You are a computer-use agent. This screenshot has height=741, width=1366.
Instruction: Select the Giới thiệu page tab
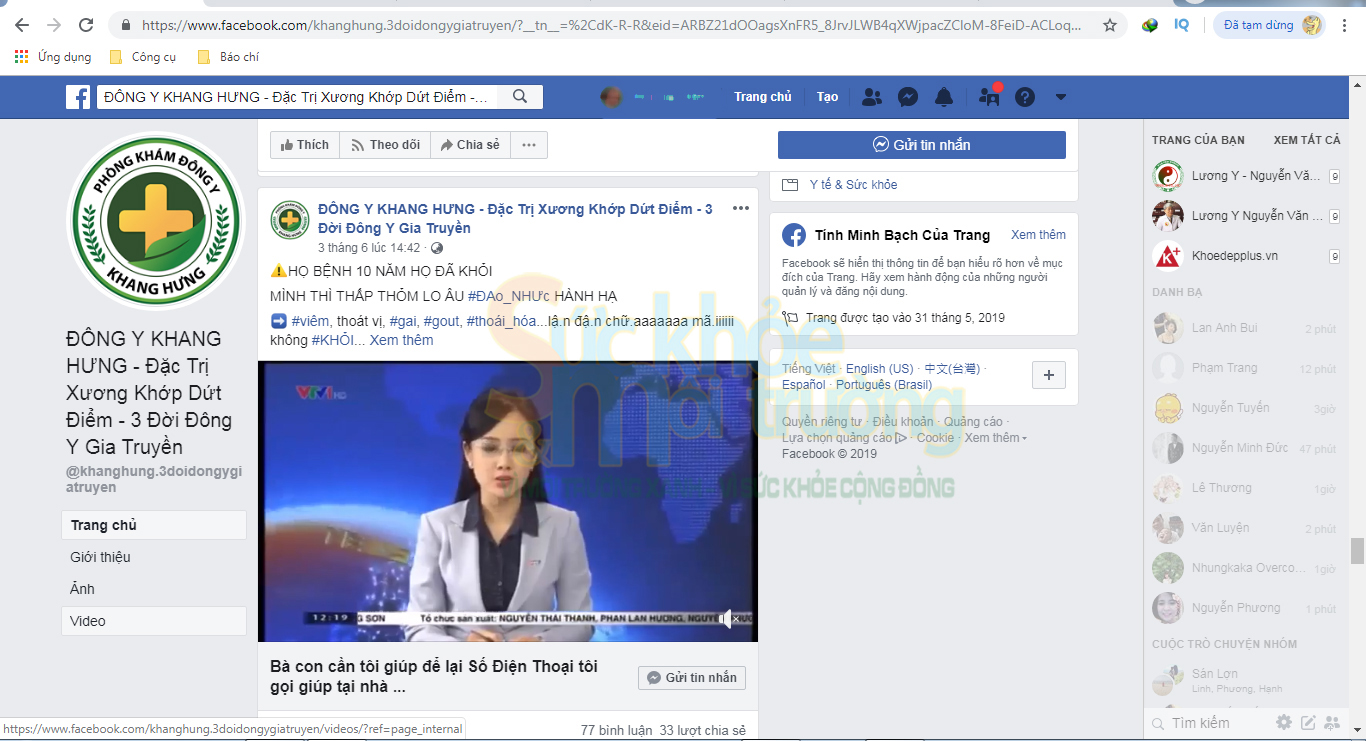click(100, 557)
